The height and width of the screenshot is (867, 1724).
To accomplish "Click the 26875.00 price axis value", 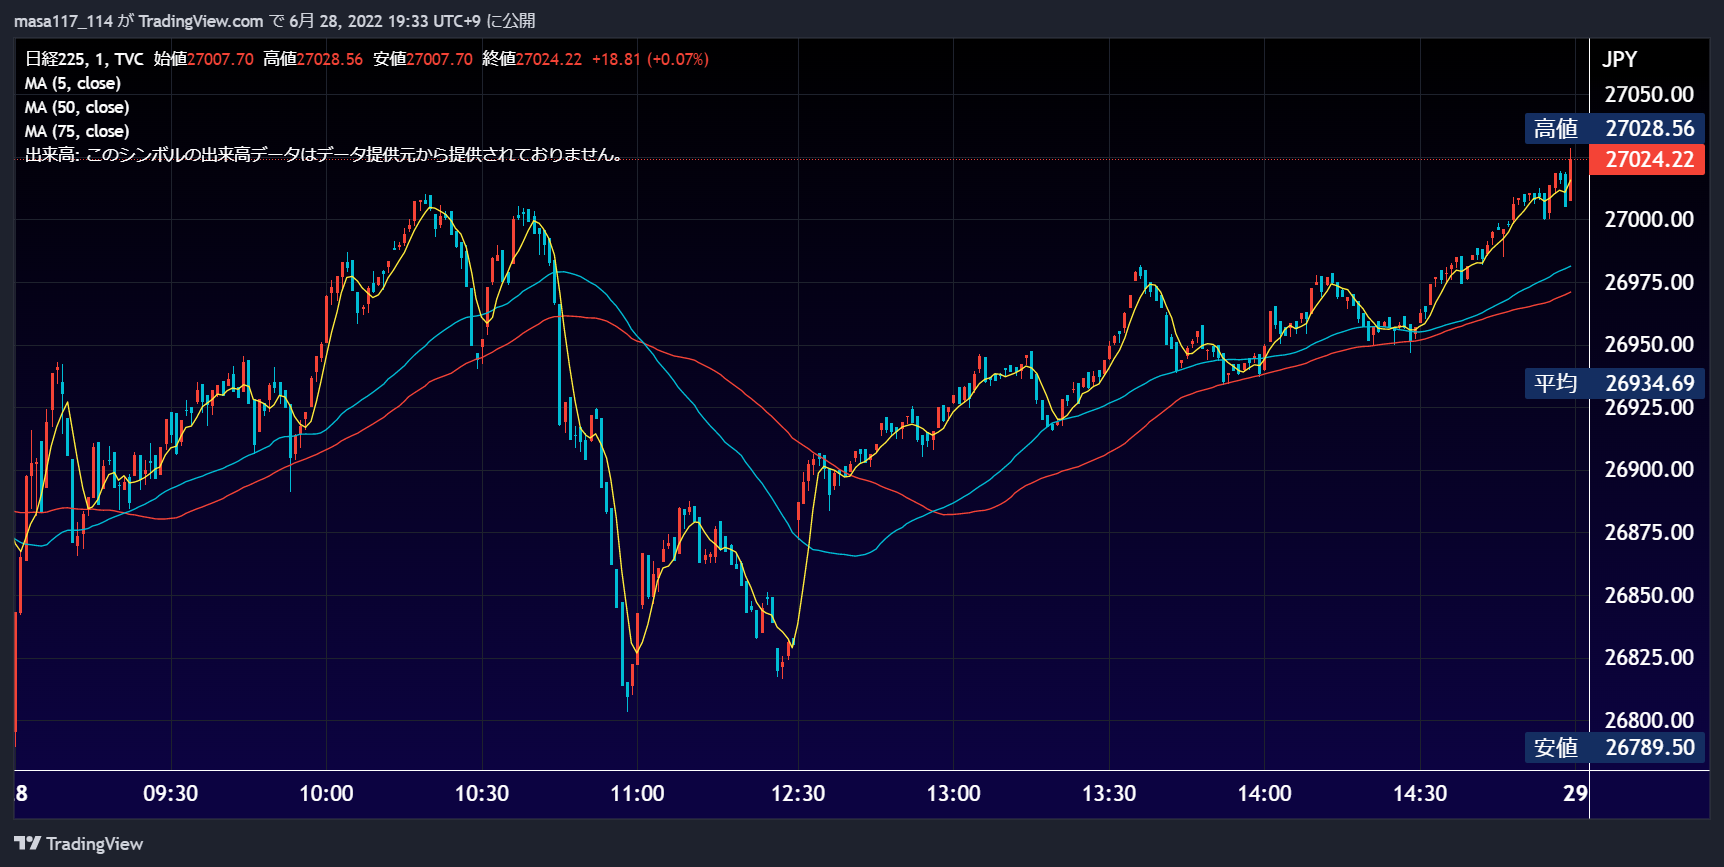I will (1649, 532).
